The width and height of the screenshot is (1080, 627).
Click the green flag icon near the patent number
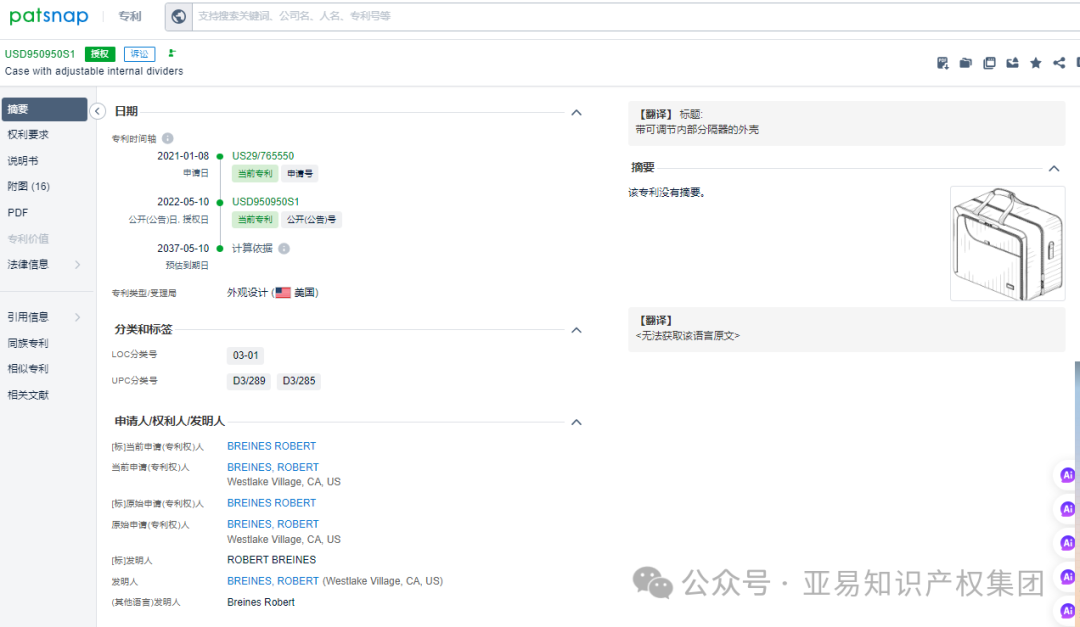tap(171, 53)
